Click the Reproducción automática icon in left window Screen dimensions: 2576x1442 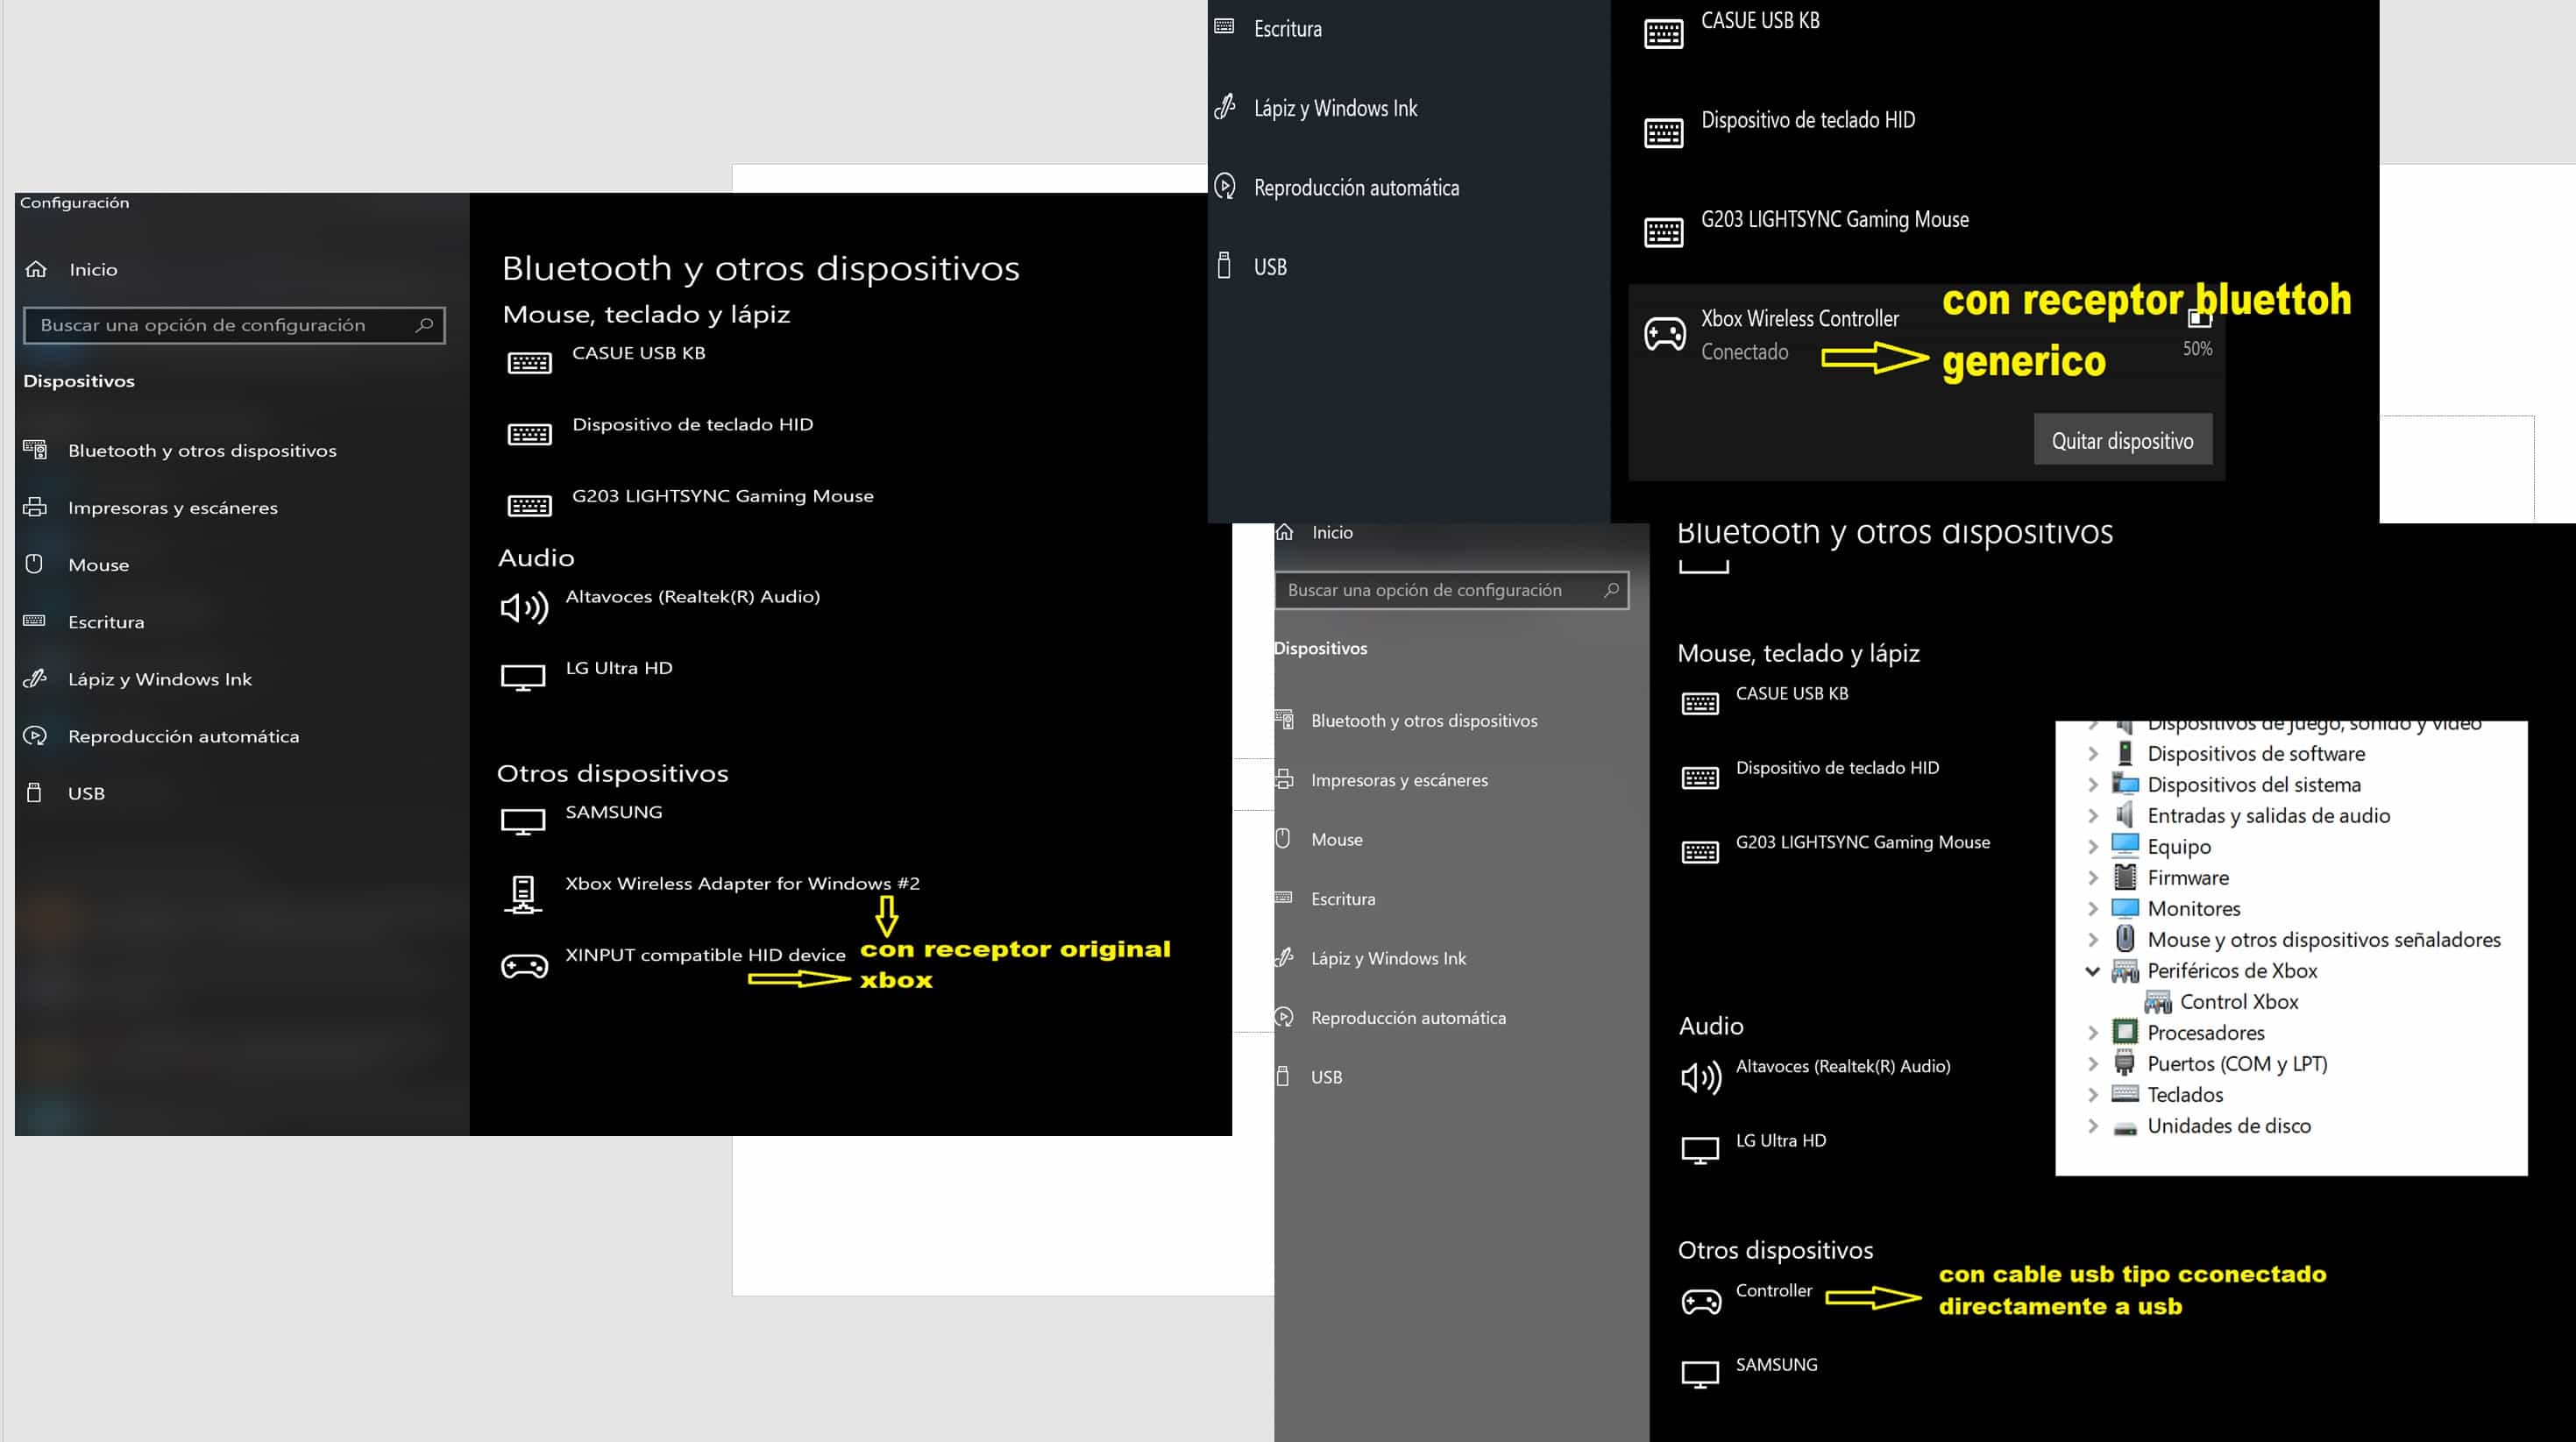click(x=35, y=736)
